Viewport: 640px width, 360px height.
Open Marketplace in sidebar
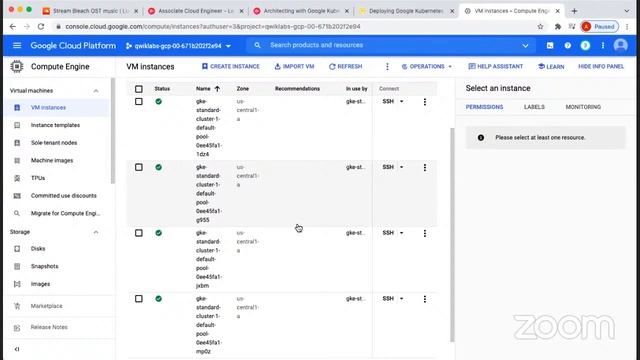(x=47, y=306)
